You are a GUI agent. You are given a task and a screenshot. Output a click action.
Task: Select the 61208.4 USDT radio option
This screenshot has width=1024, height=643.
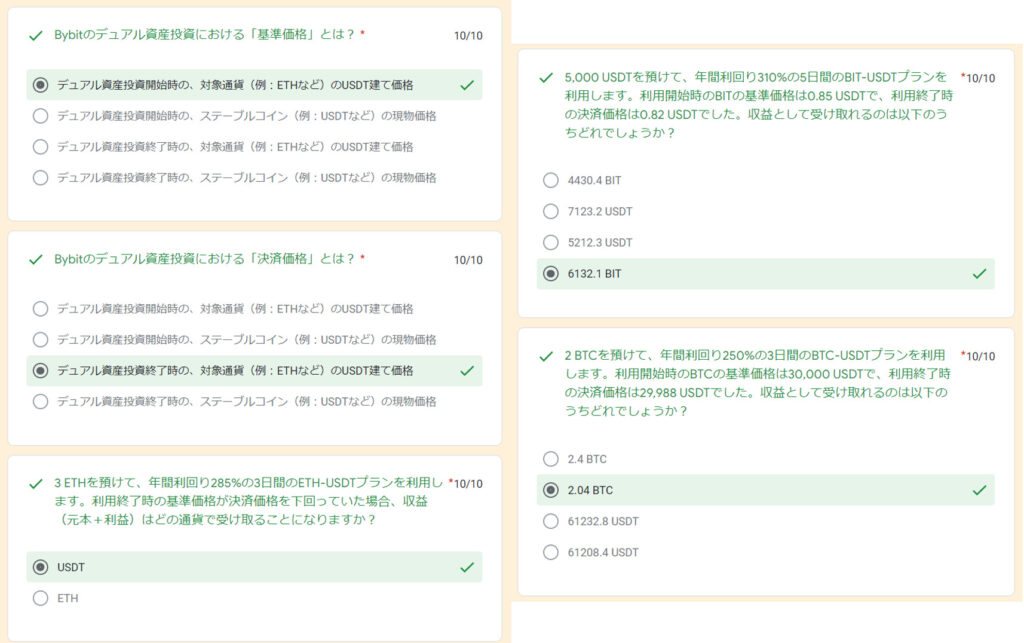point(551,552)
